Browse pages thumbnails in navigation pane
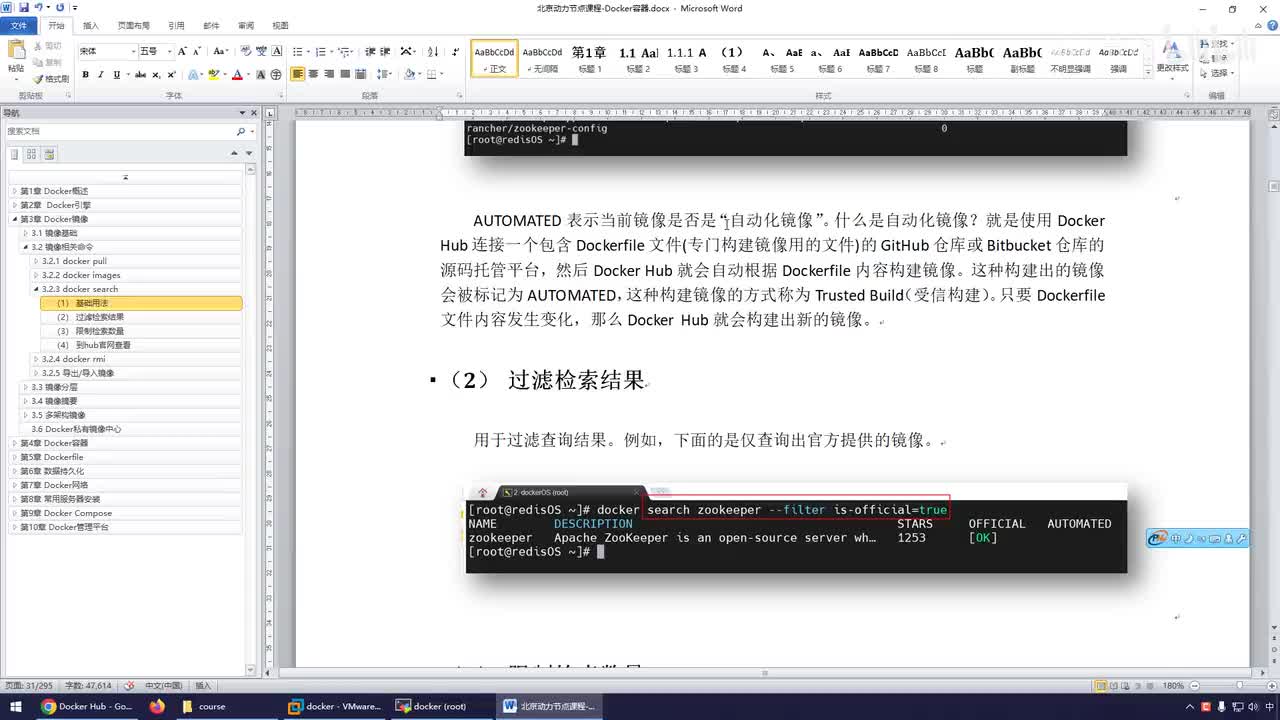This screenshot has width=1280, height=720. [x=32, y=154]
